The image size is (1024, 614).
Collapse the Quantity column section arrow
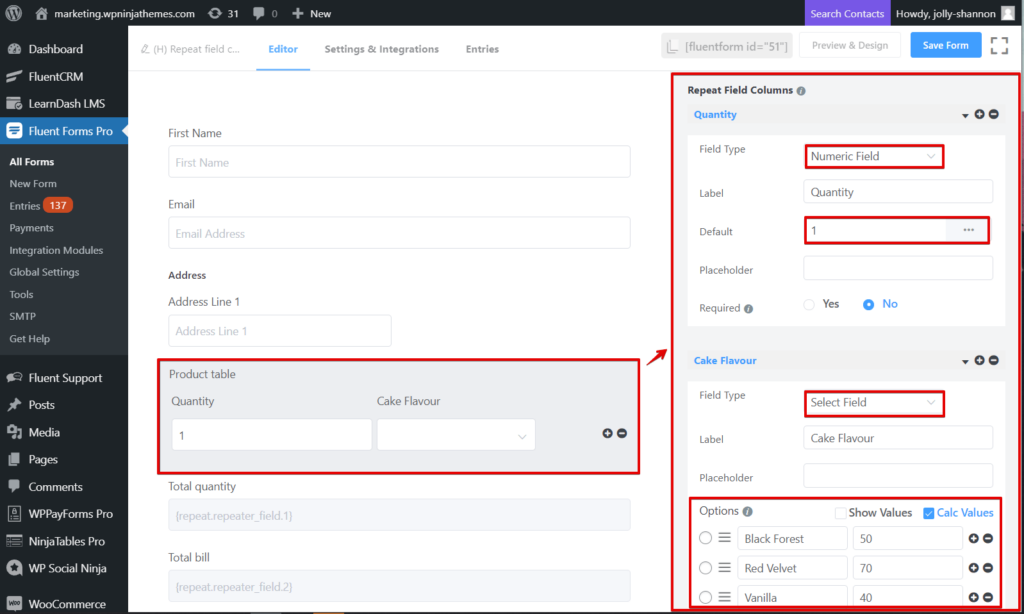965,116
